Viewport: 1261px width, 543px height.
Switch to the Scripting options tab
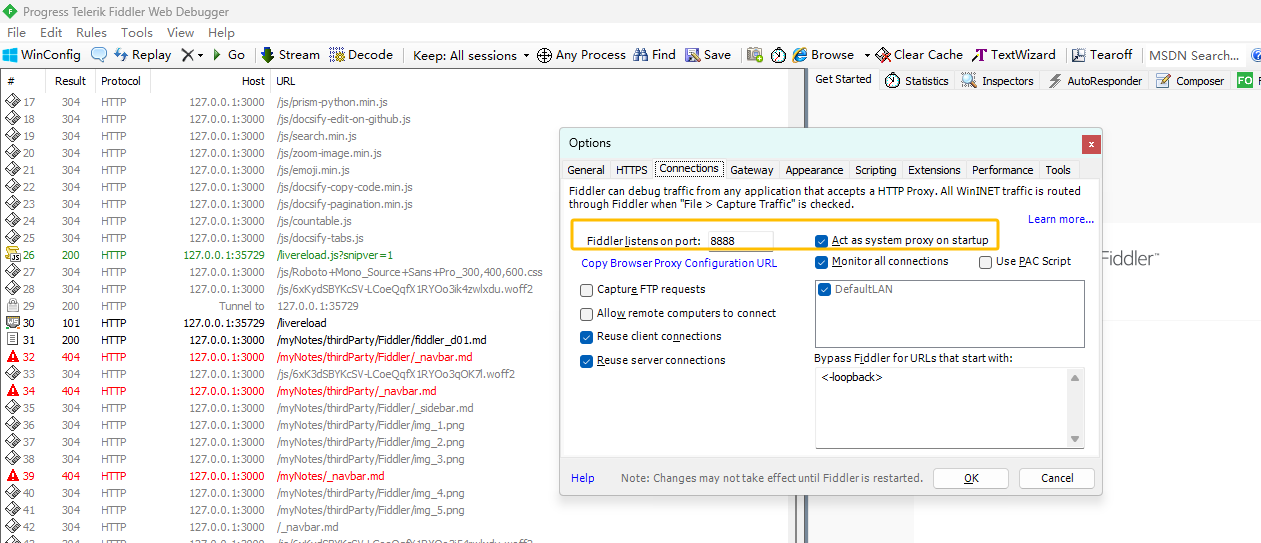tap(876, 170)
